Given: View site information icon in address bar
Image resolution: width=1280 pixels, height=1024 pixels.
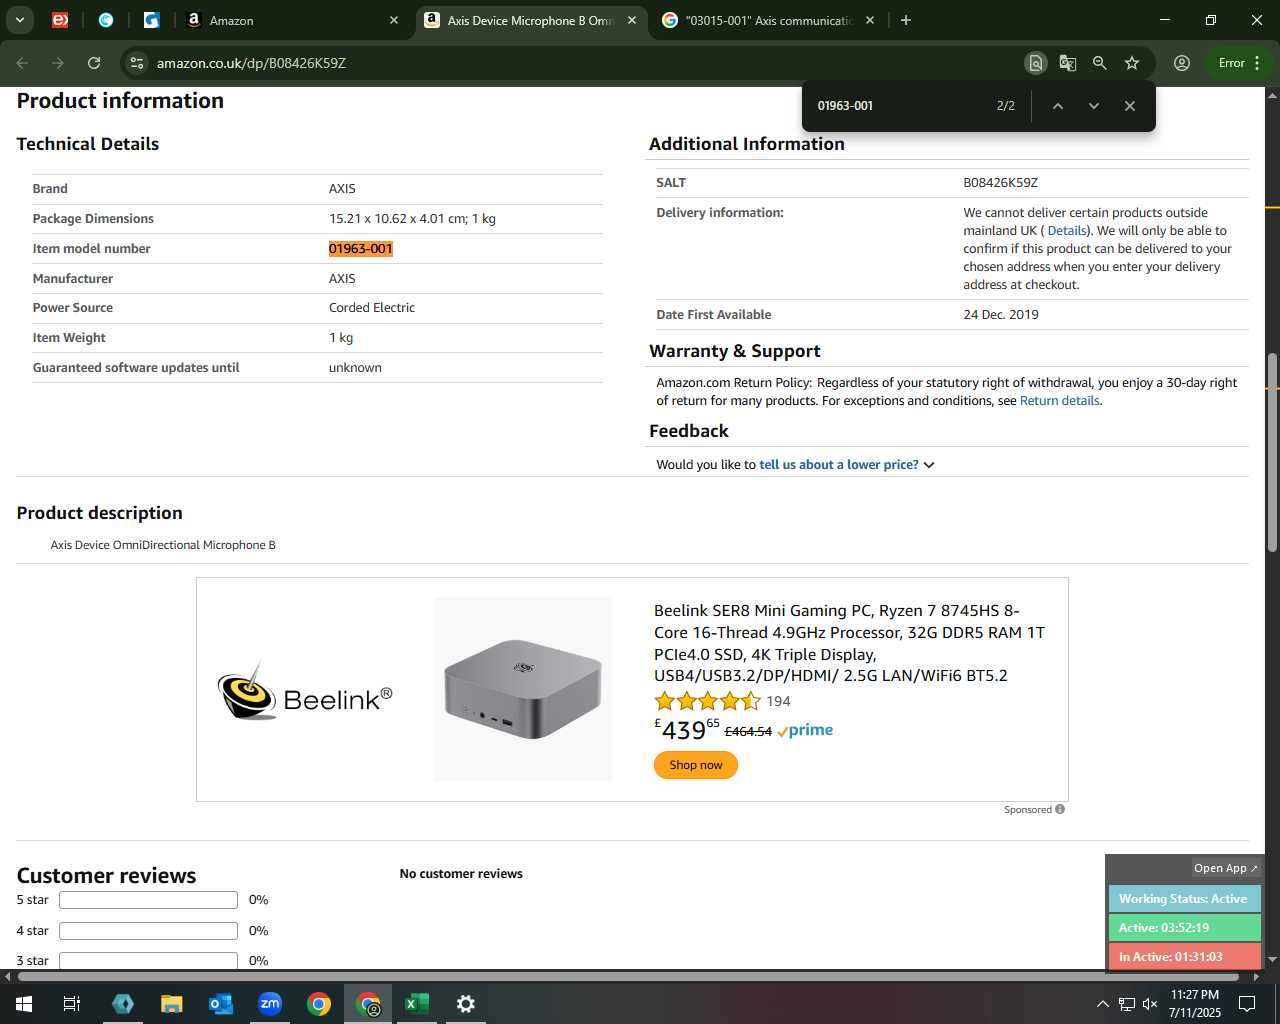Looking at the screenshot, I should (137, 63).
